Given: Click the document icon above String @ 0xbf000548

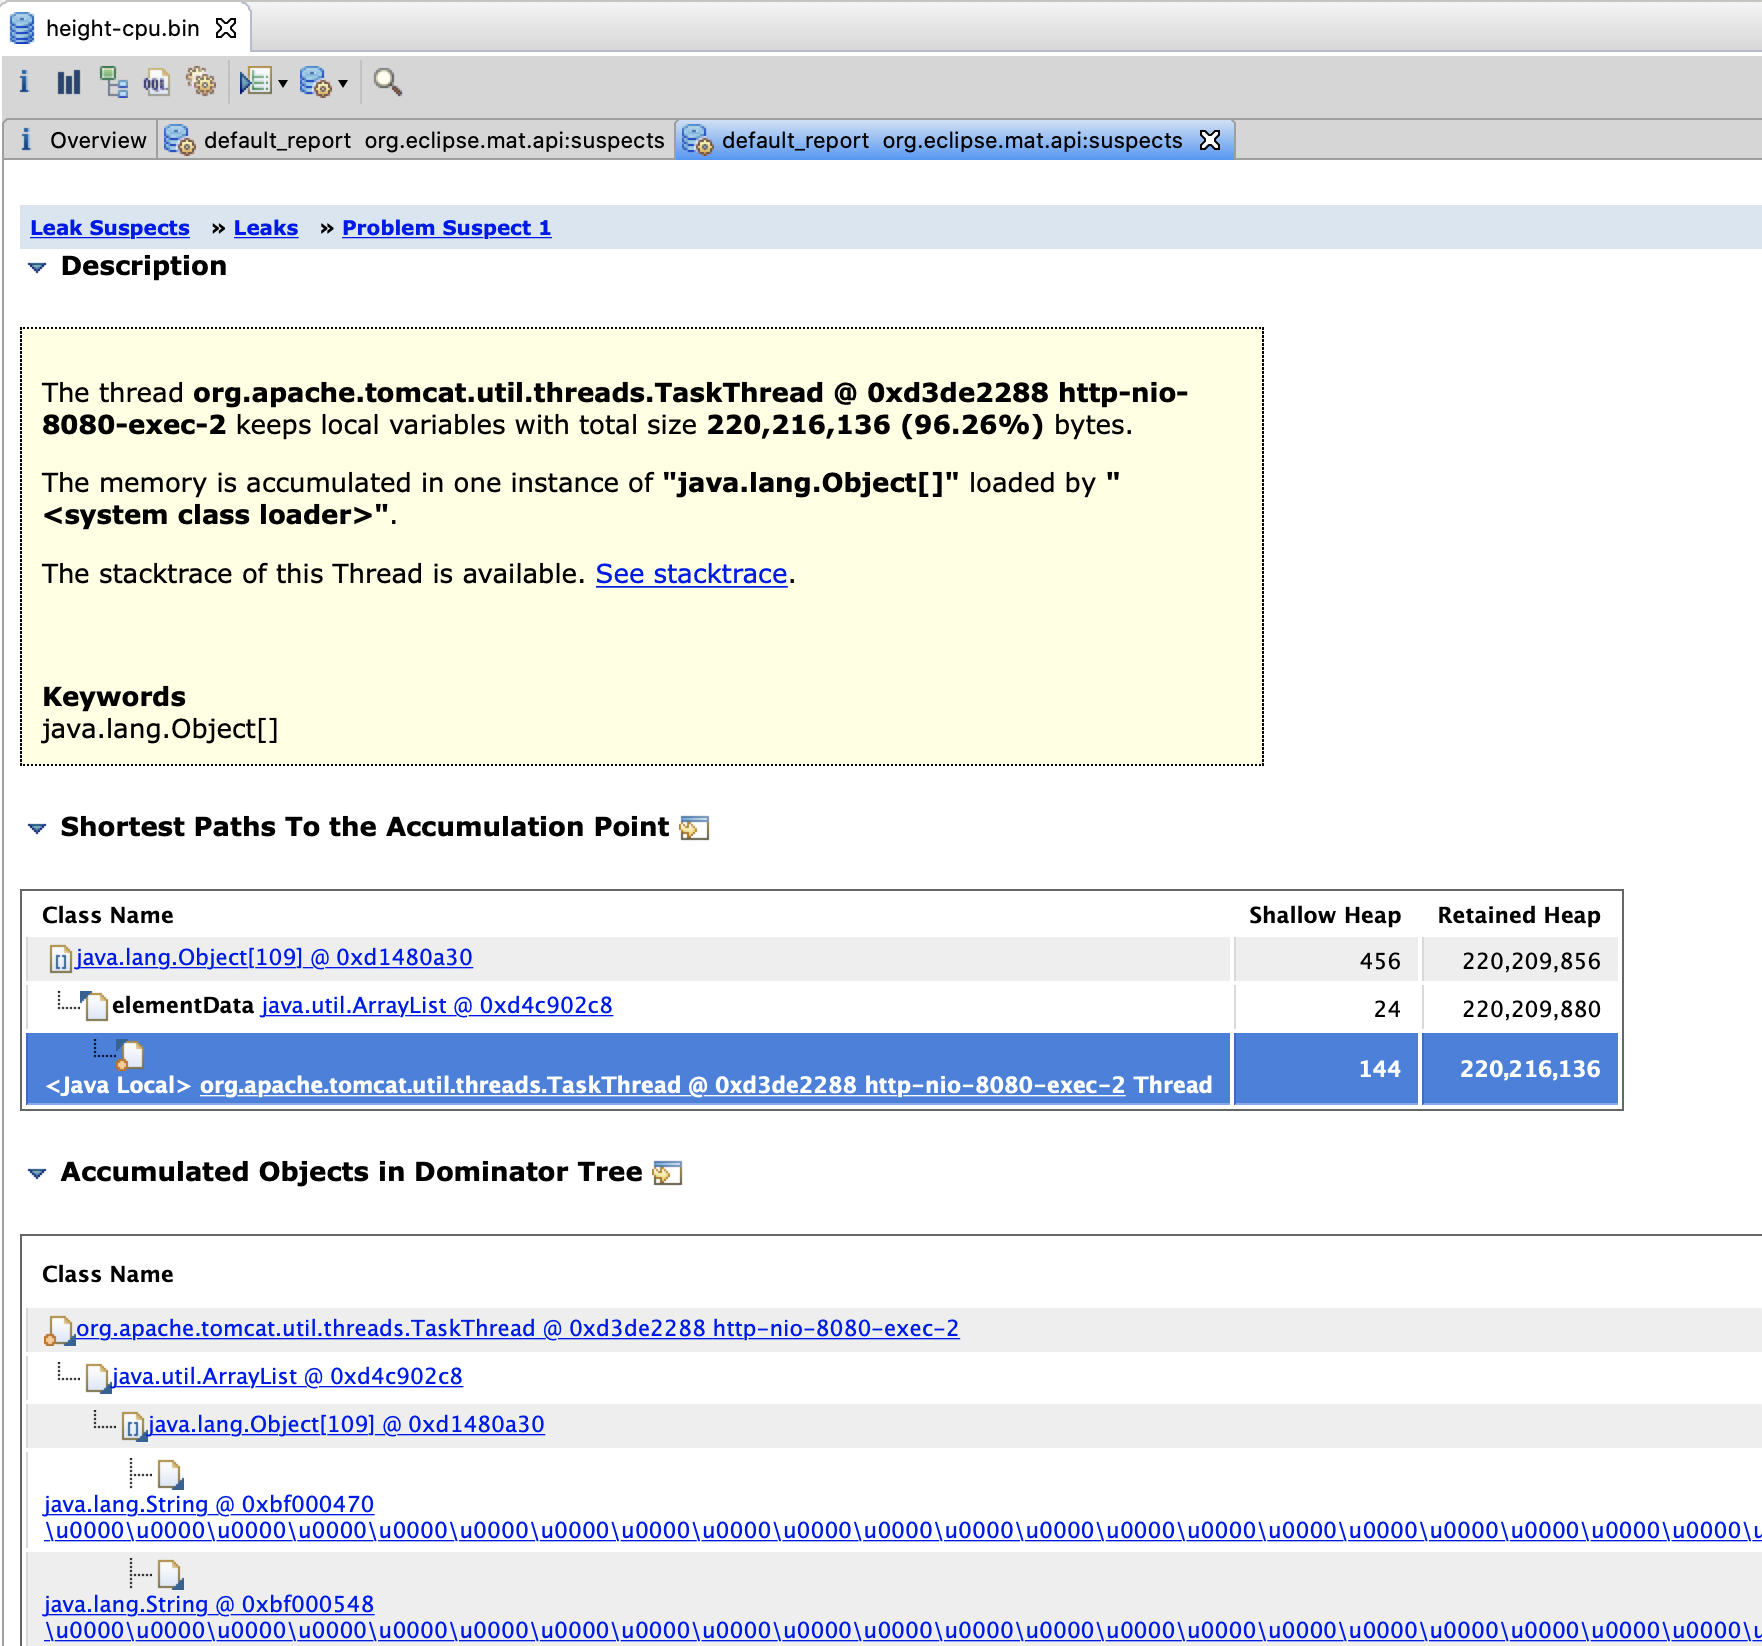Looking at the screenshot, I should tap(170, 1575).
